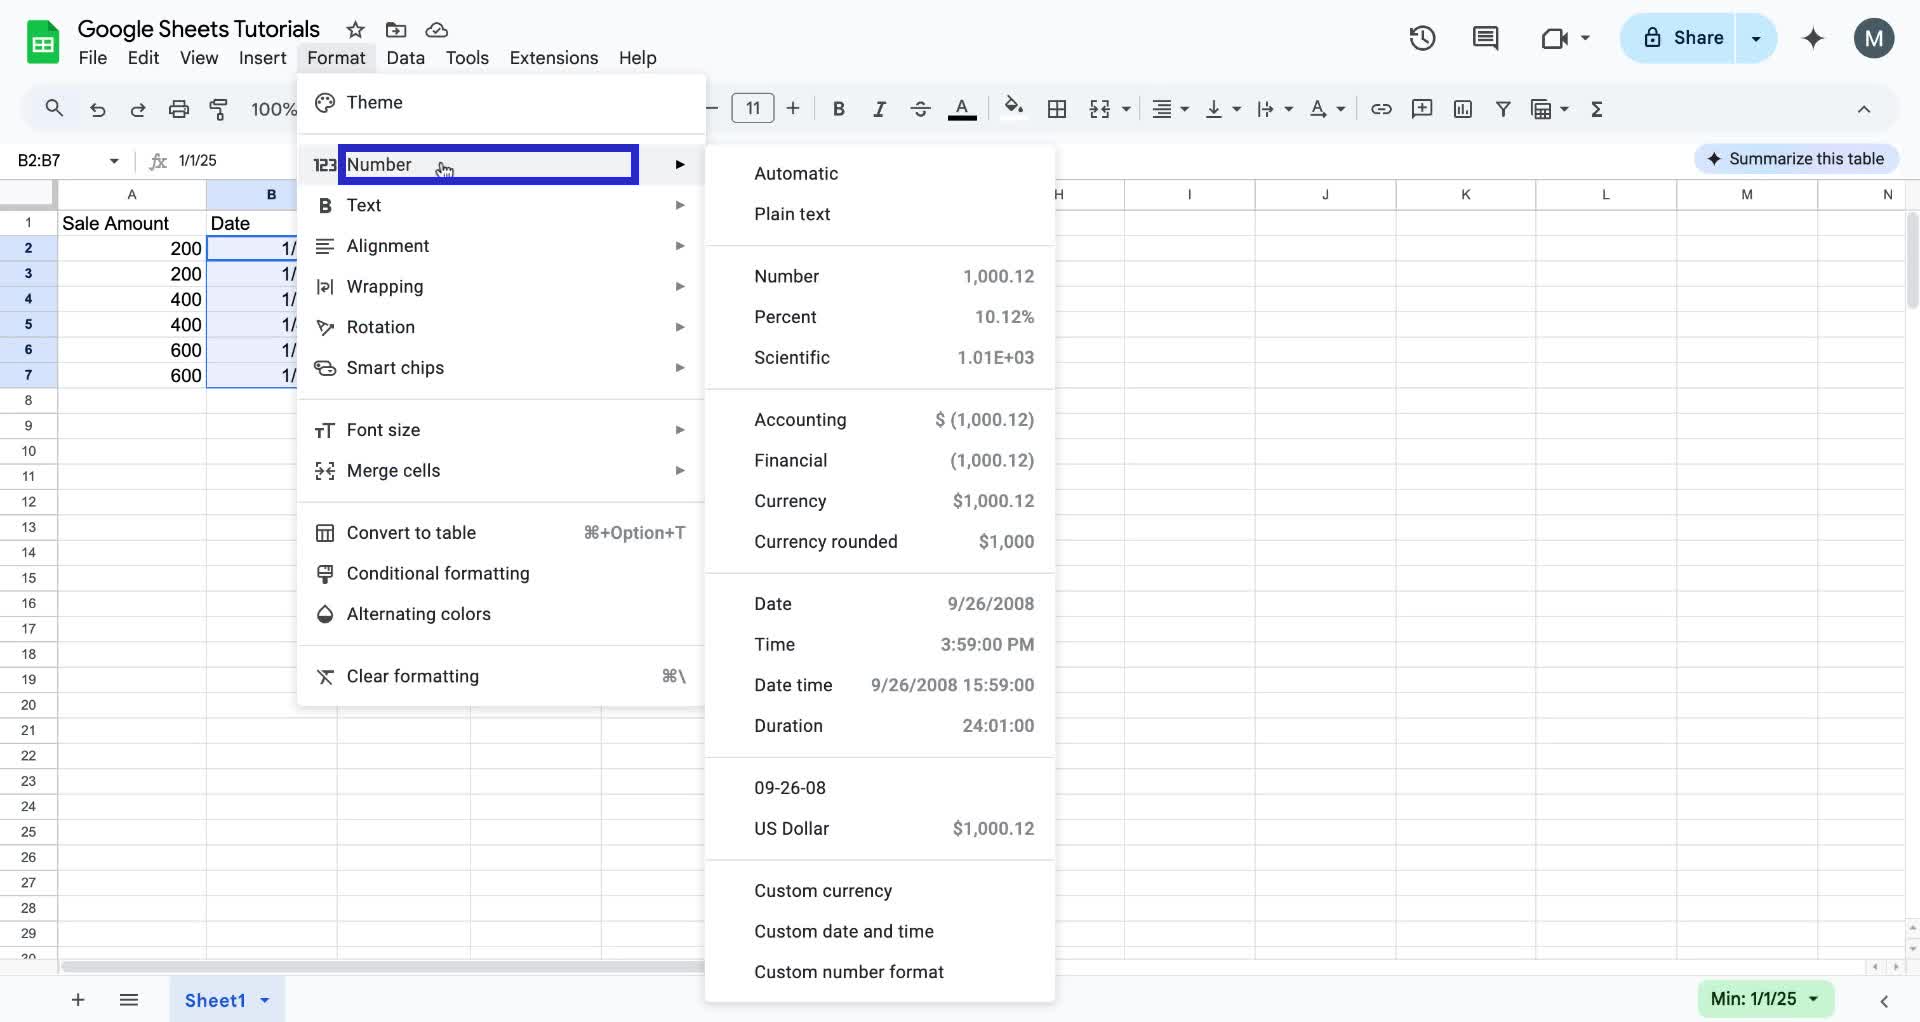1920x1022 pixels.
Task: Insert a comment using the toolbar icon
Action: pyautogui.click(x=1421, y=108)
